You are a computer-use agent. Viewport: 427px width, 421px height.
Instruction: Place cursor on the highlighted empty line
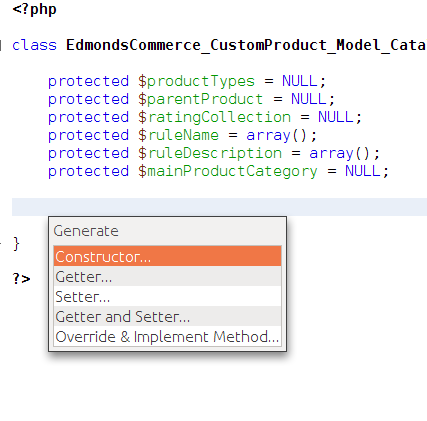click(219, 207)
